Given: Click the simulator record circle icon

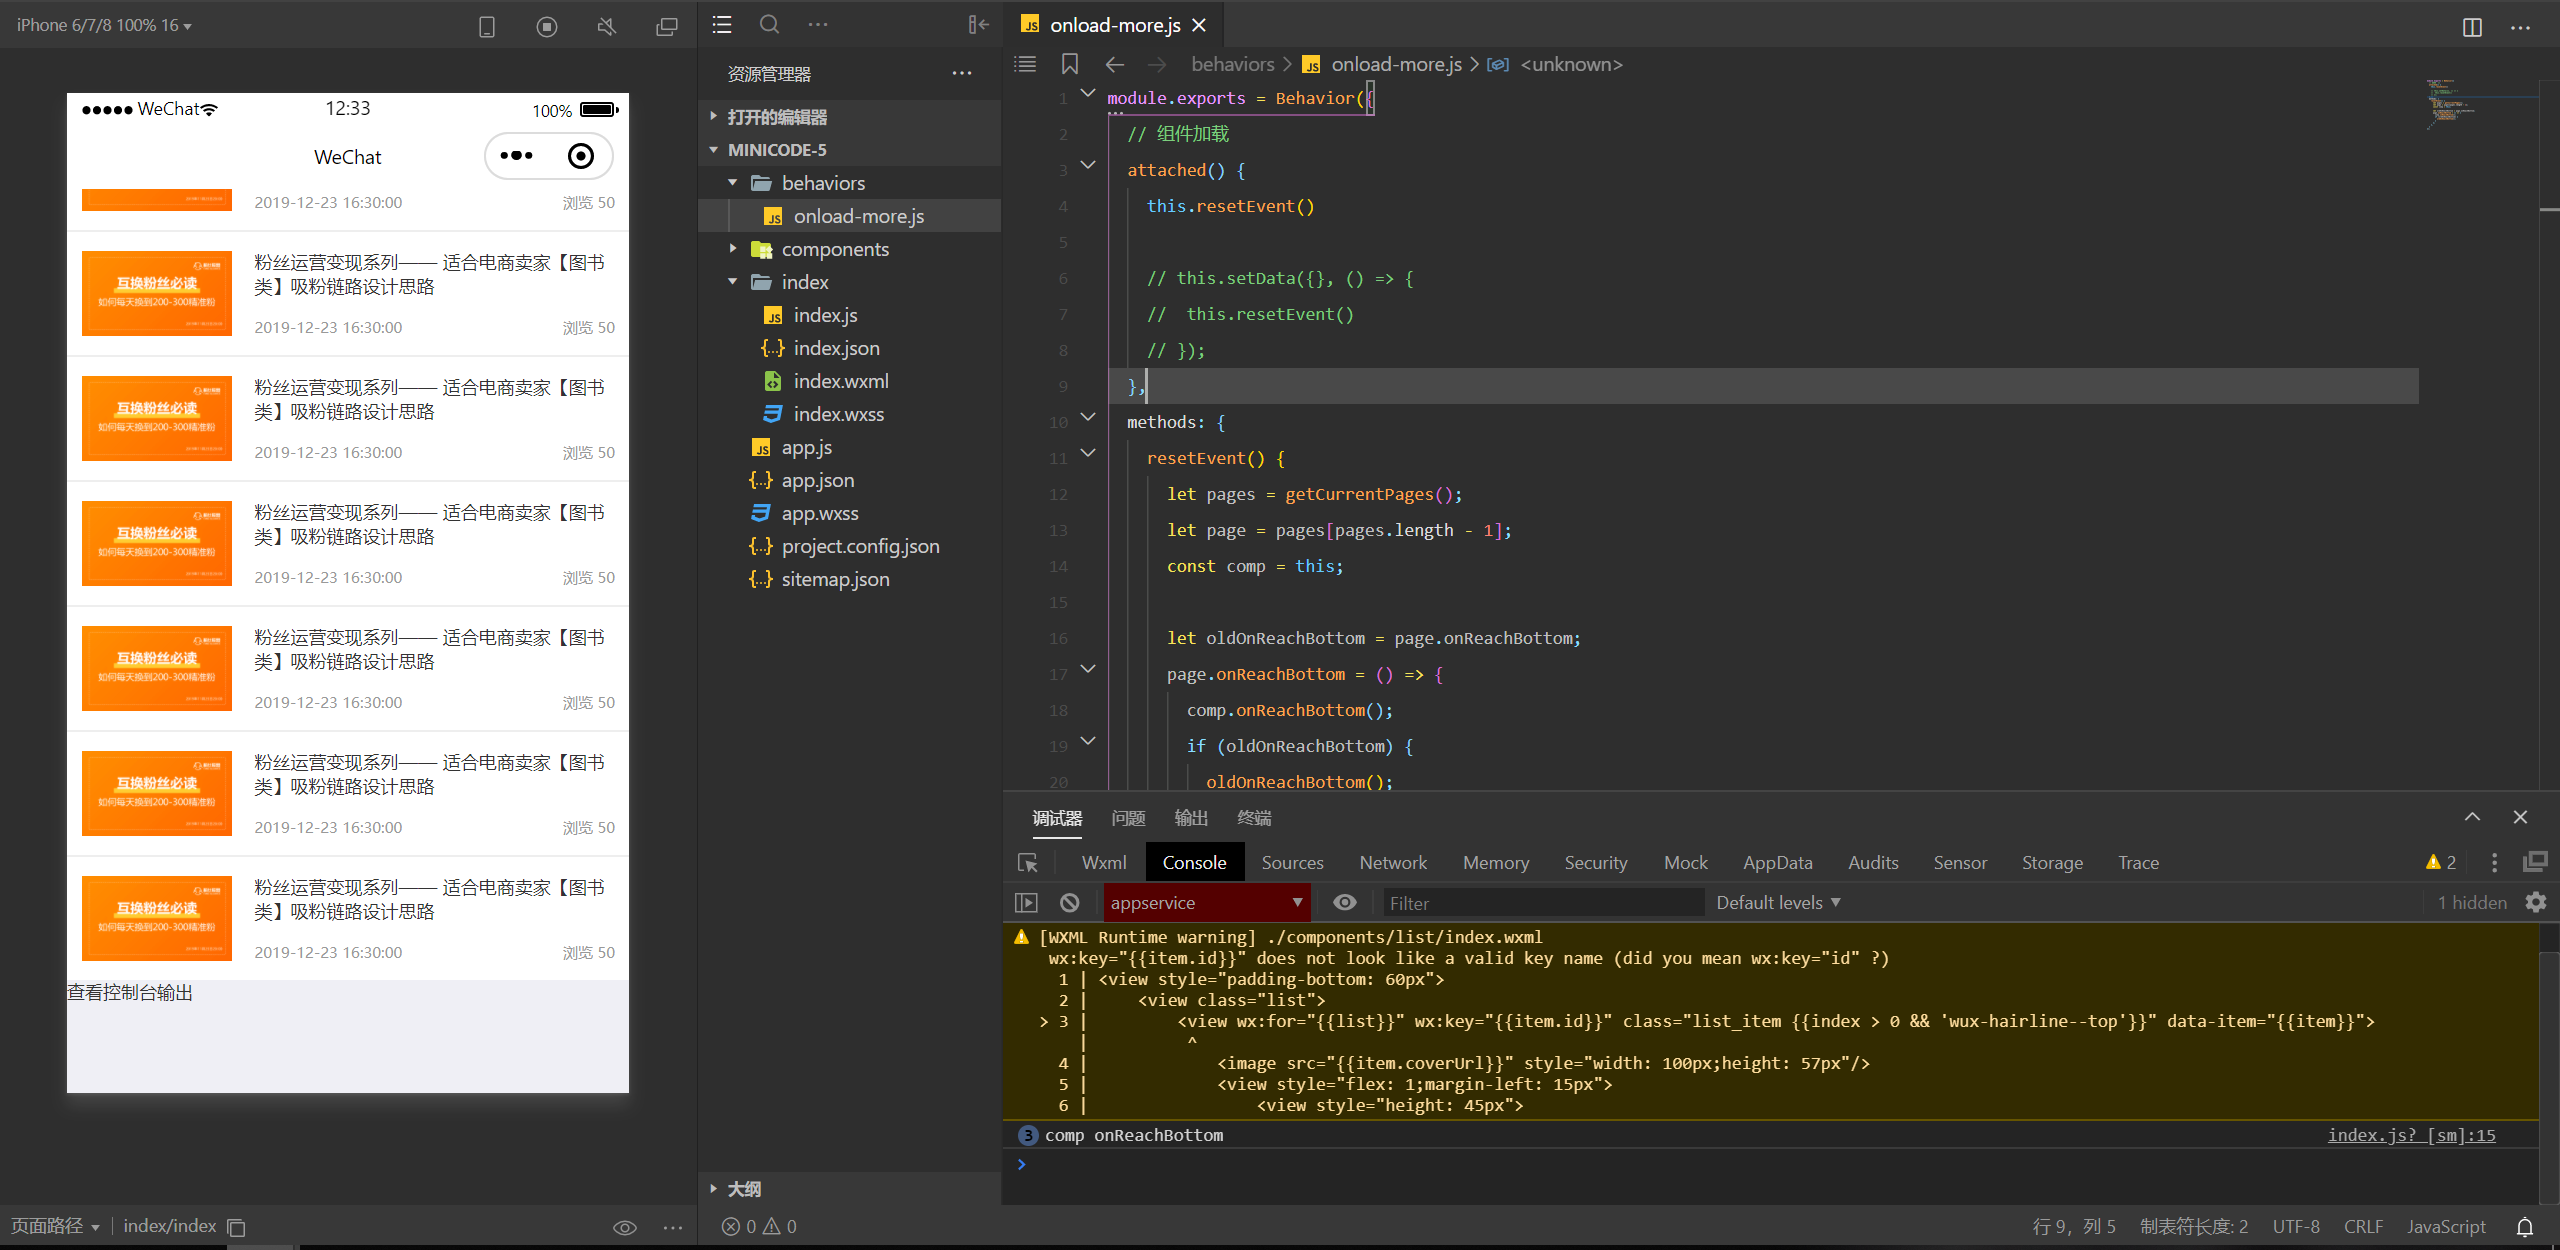Looking at the screenshot, I should pos(546,27).
